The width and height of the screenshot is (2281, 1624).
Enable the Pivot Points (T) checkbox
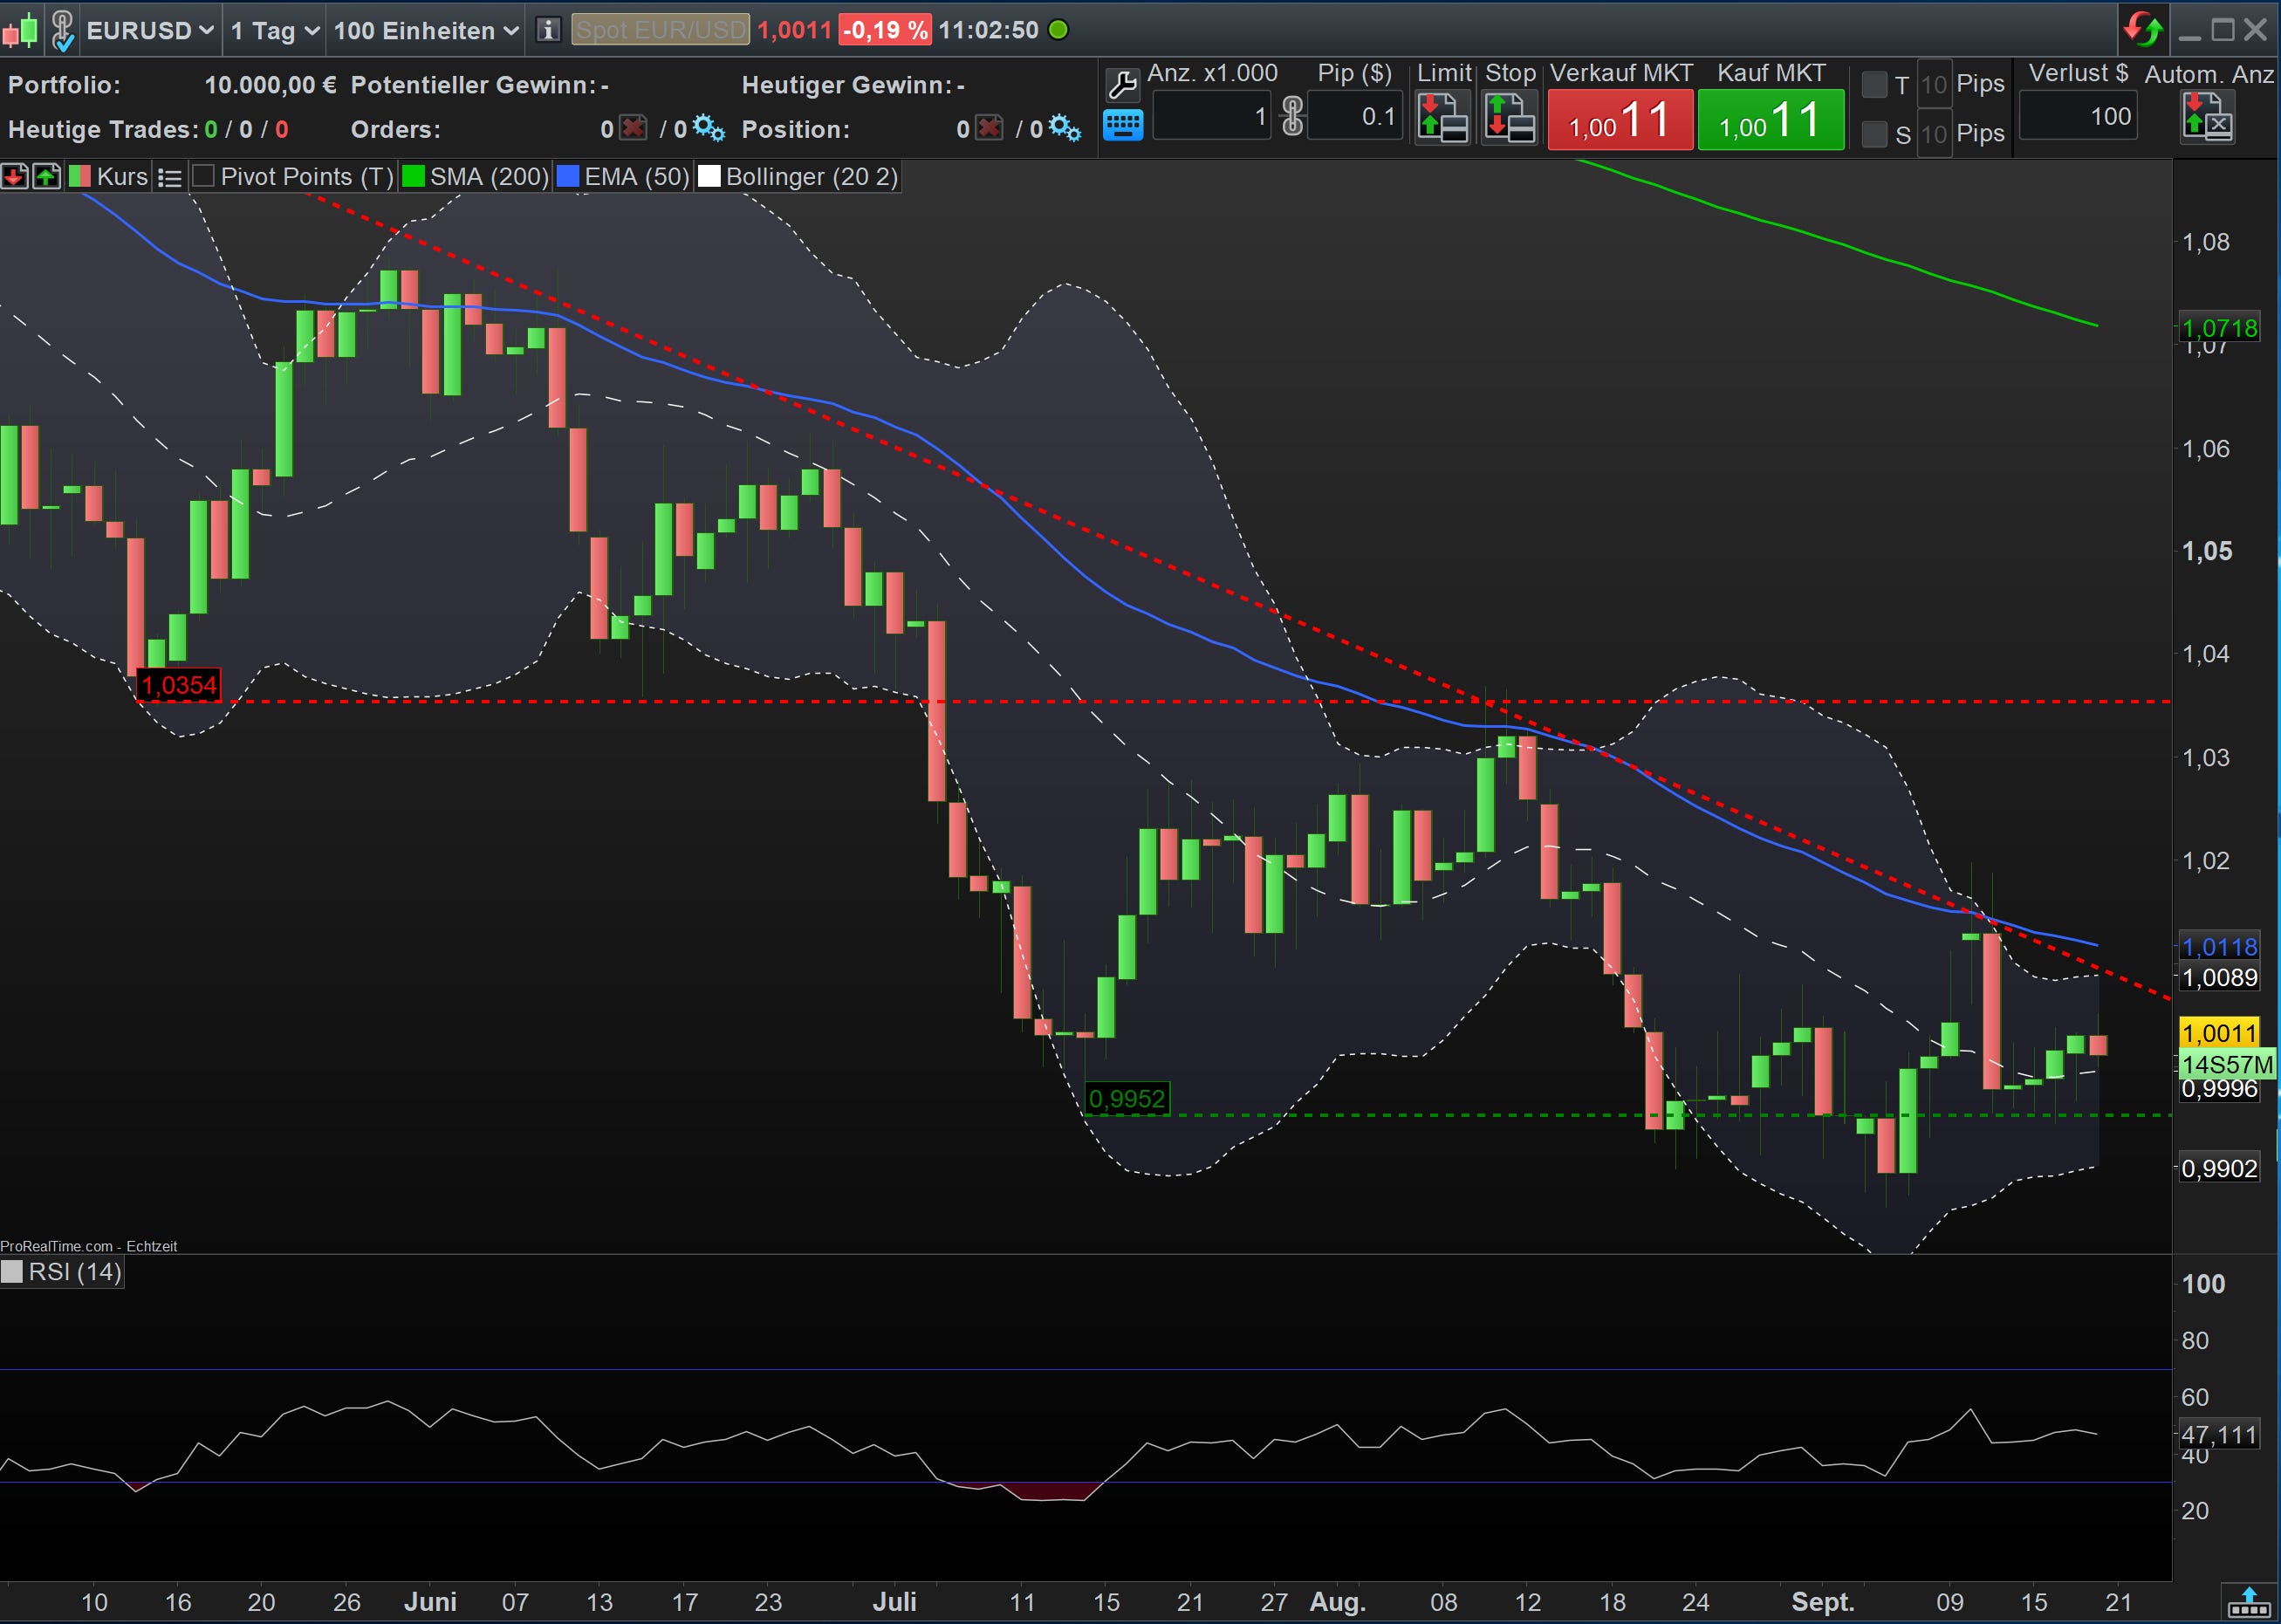(x=203, y=177)
